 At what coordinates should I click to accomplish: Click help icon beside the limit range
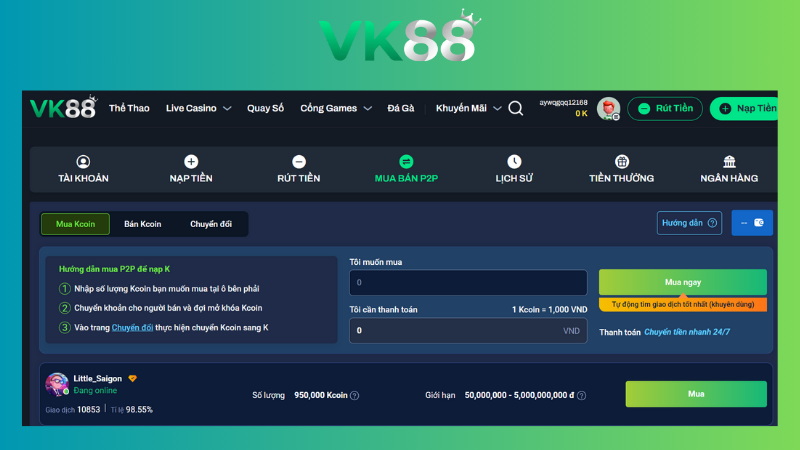(581, 395)
